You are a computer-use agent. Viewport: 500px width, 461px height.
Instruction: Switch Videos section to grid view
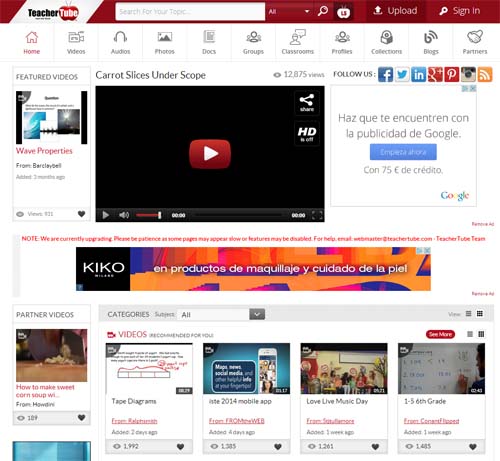[x=481, y=334]
